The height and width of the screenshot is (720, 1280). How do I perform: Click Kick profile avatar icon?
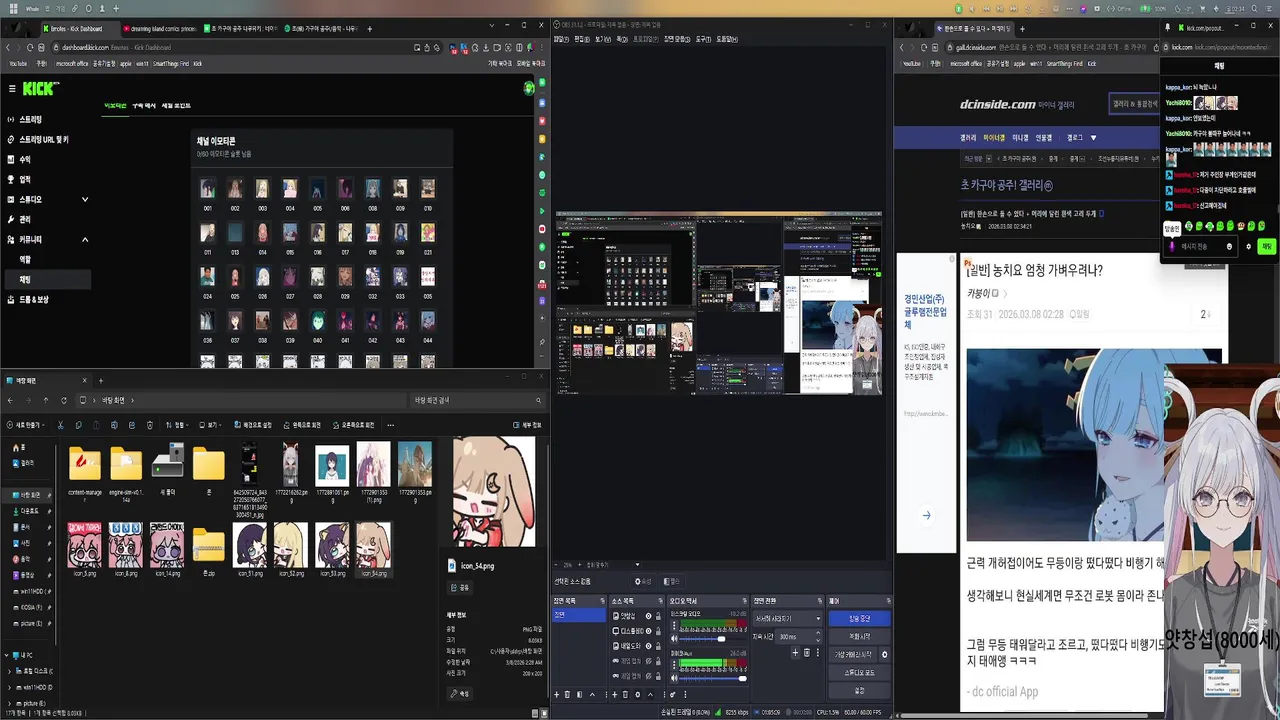coord(529,88)
